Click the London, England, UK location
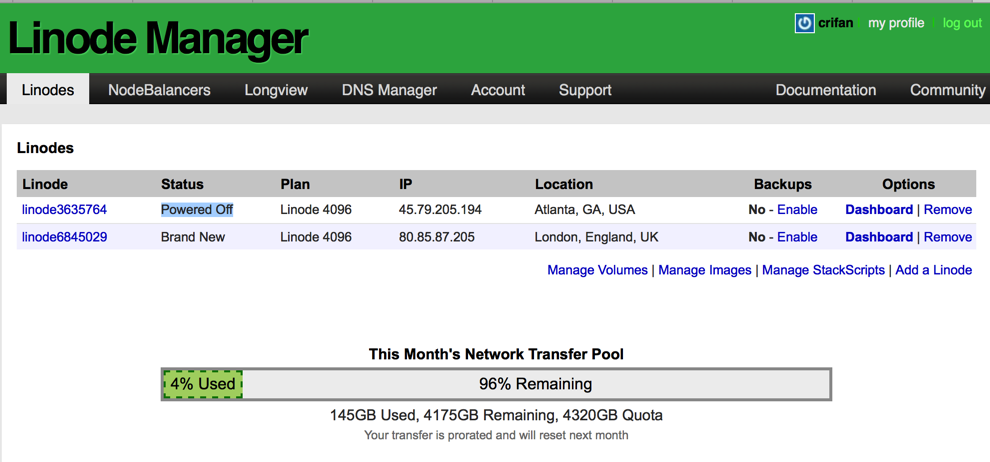 click(x=596, y=237)
